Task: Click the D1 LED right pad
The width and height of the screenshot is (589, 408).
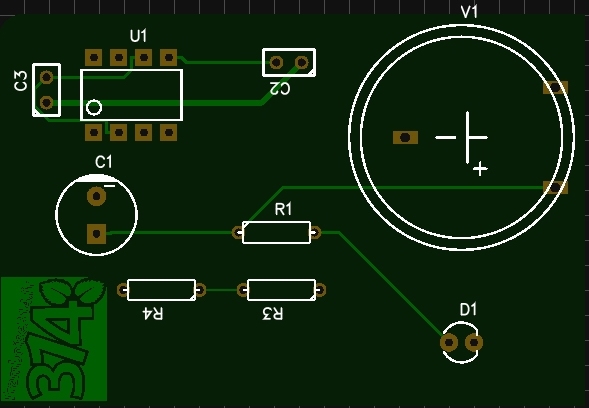Action: [x=474, y=343]
